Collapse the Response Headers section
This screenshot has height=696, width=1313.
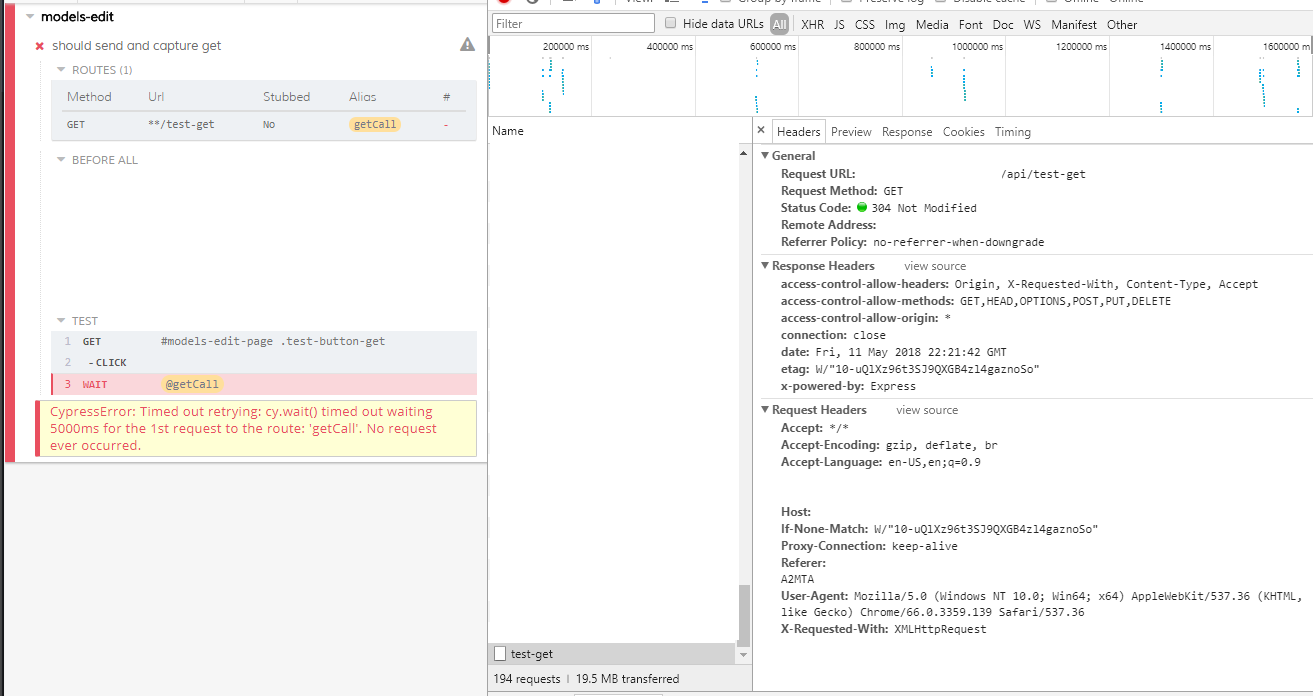(x=764, y=265)
